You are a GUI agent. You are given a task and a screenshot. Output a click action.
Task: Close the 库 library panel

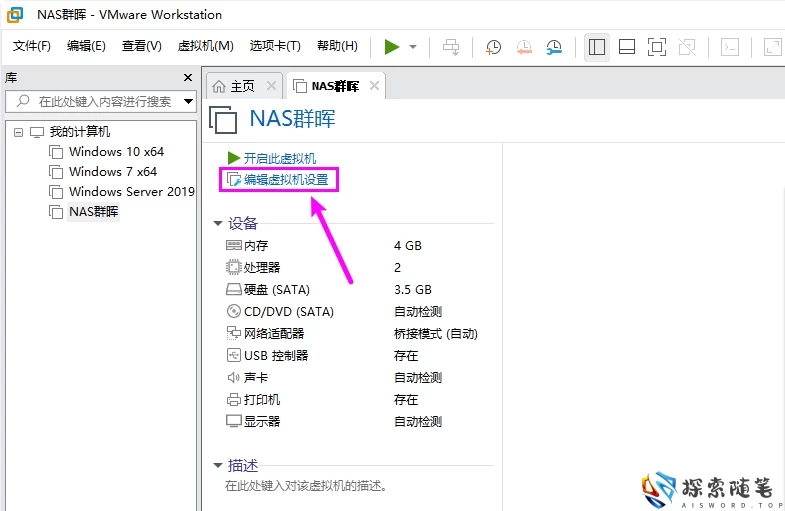188,78
